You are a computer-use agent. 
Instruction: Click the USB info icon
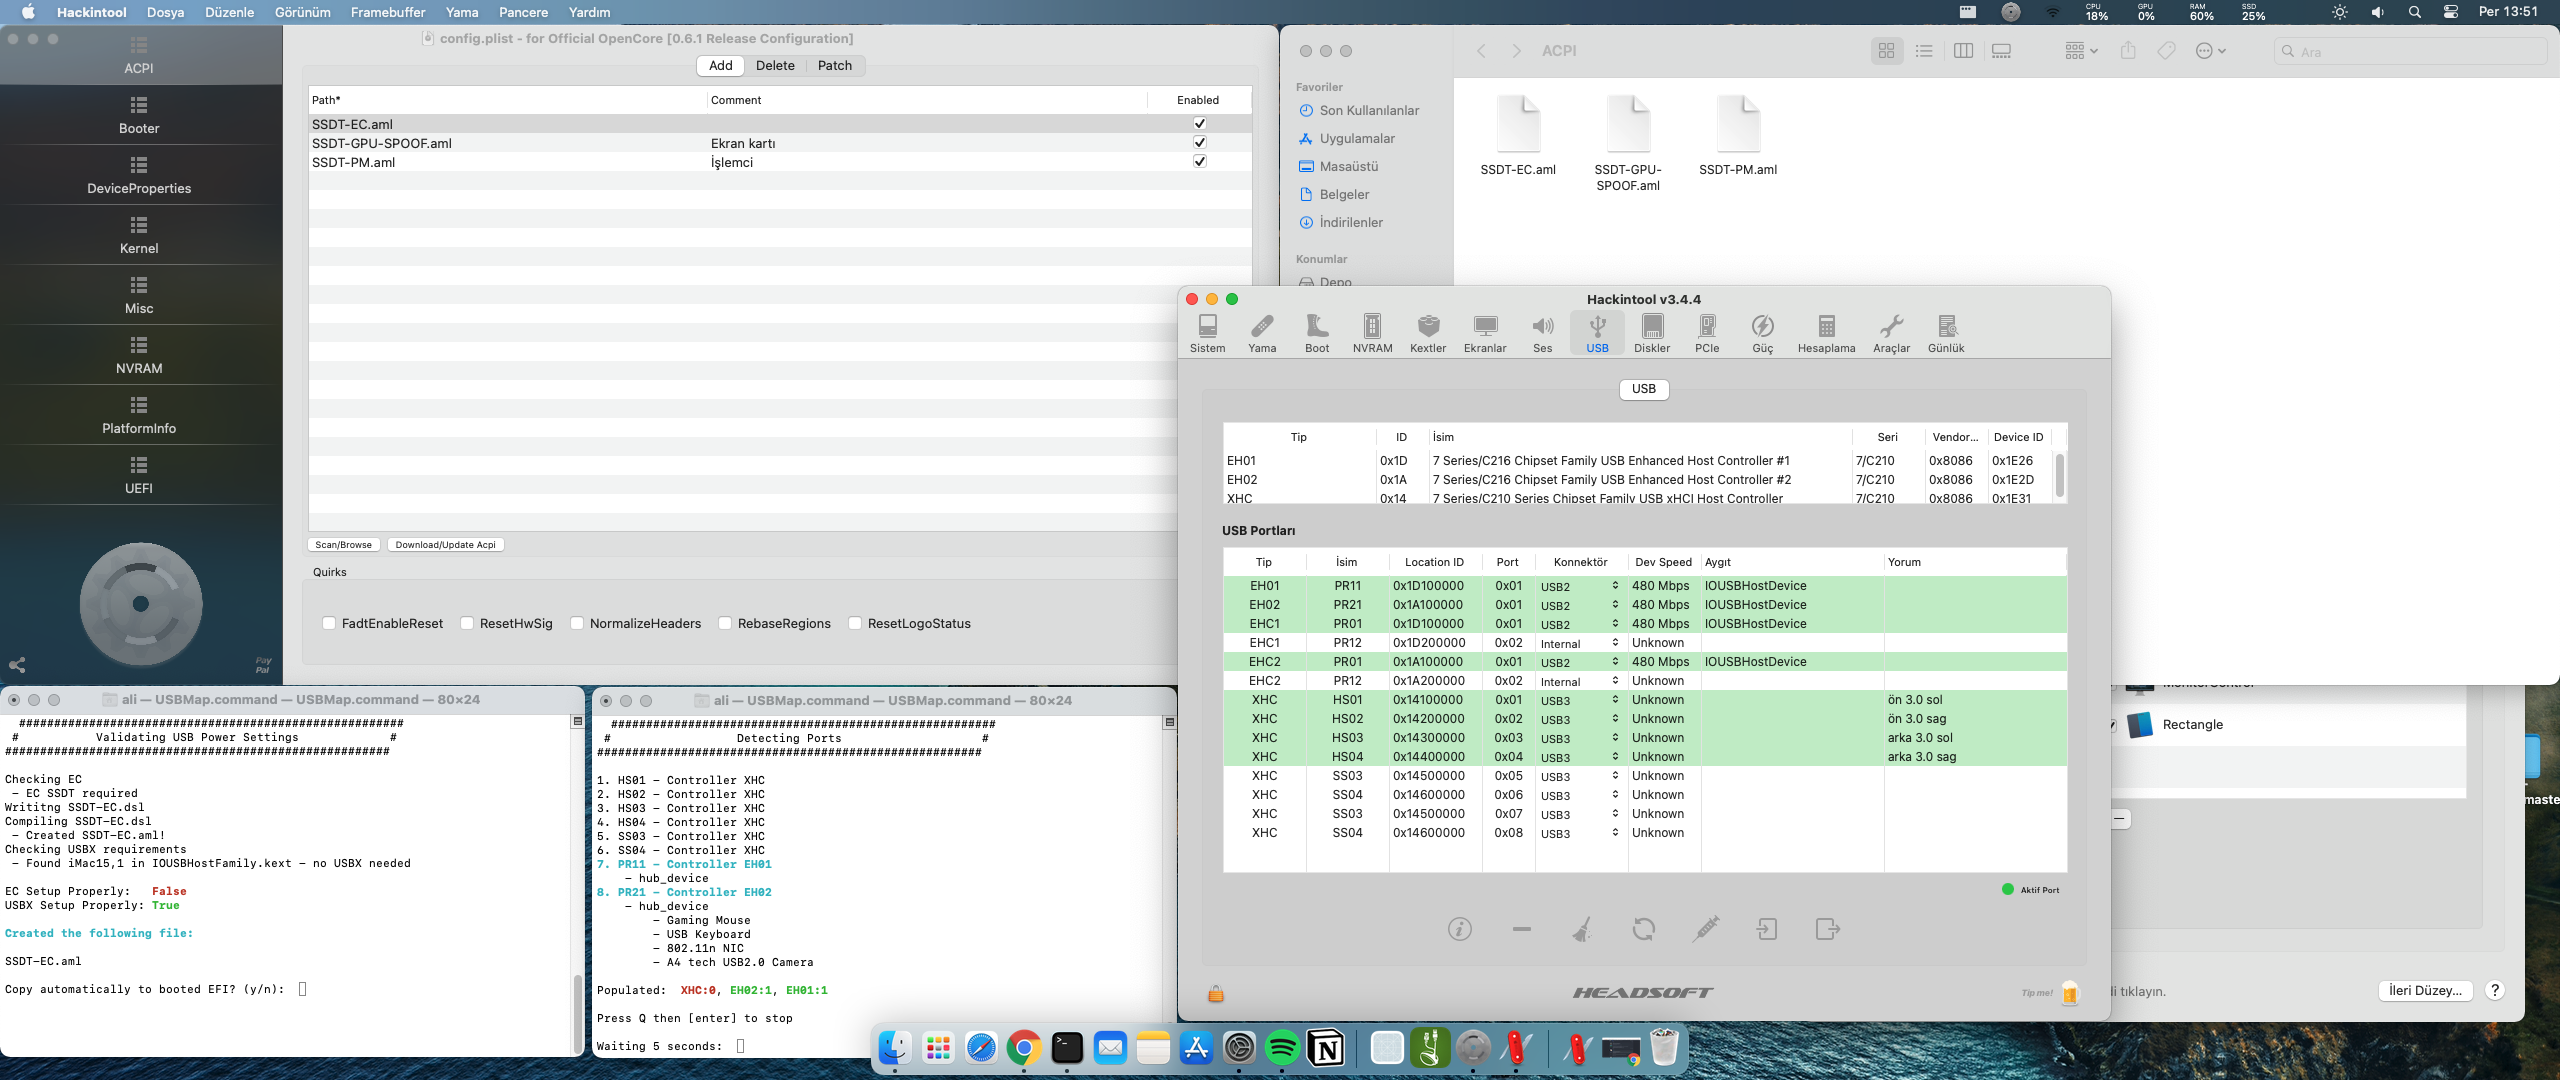1459,929
